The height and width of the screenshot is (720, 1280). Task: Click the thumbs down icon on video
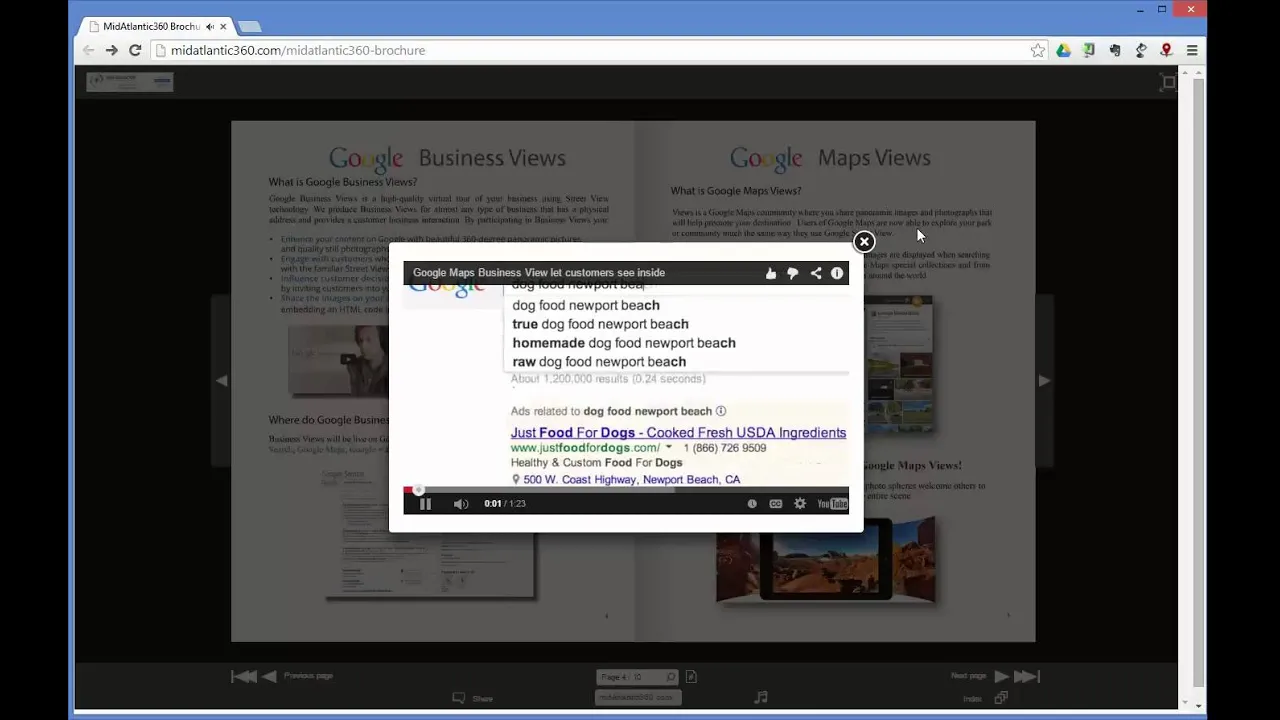tap(793, 273)
